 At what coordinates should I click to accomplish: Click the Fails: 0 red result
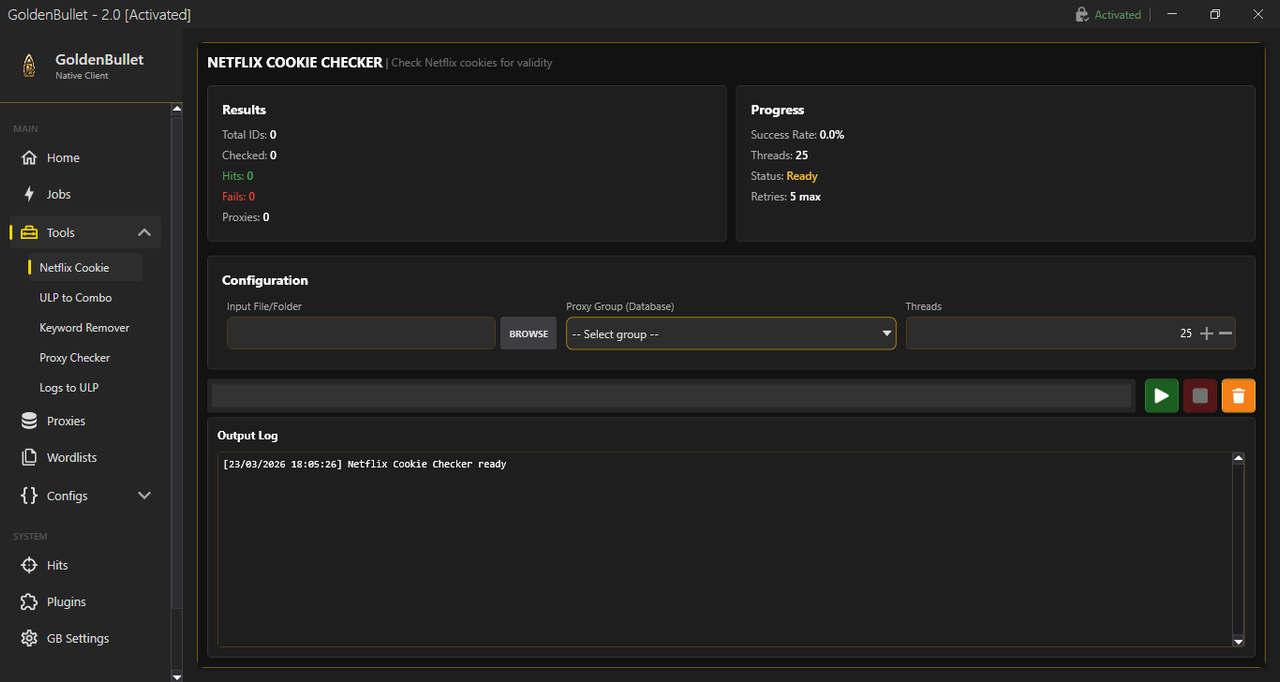click(239, 197)
